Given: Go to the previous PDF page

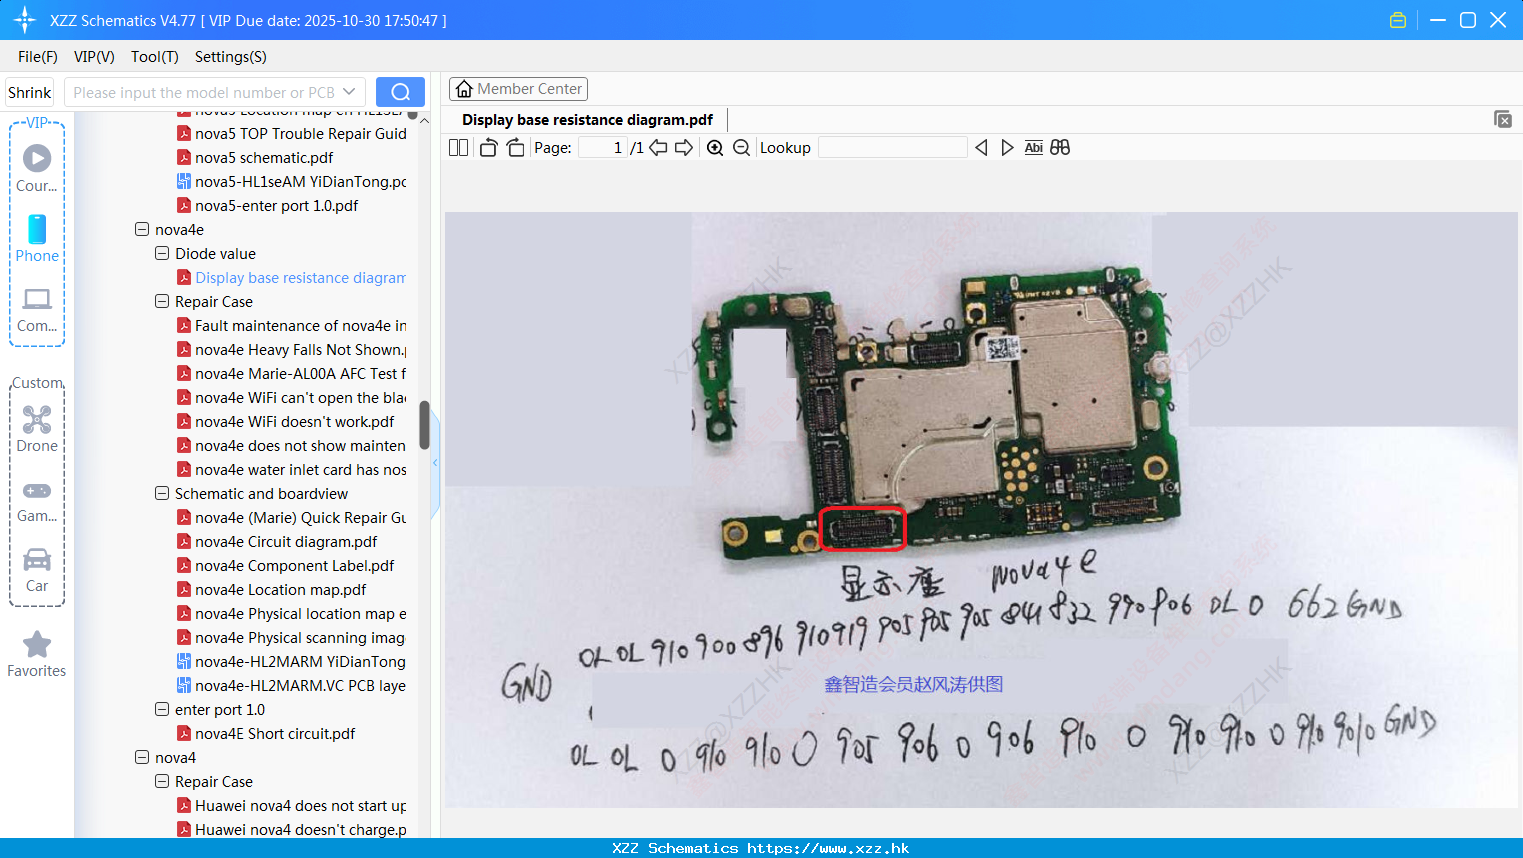Looking at the screenshot, I should pos(658,148).
